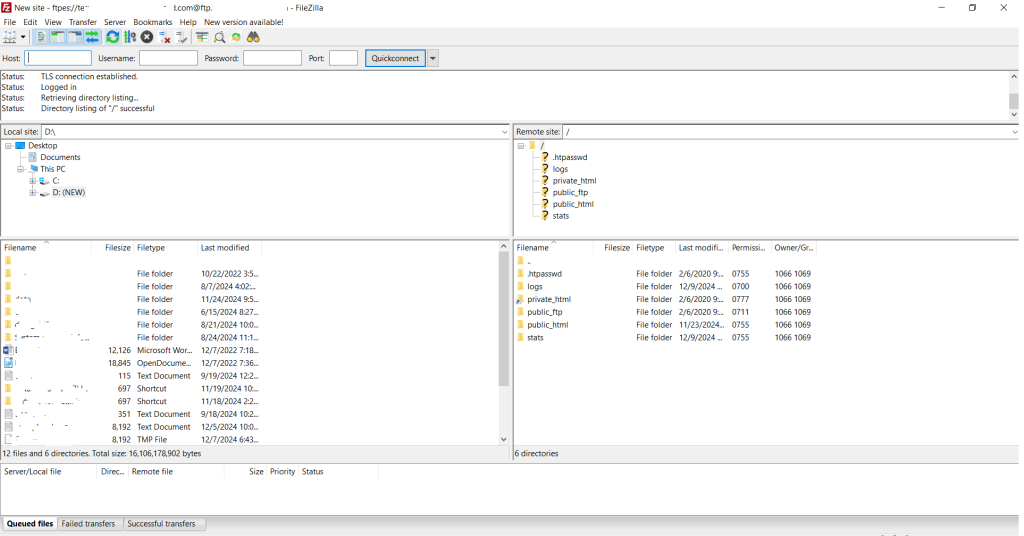Image resolution: width=1024 pixels, height=536 pixels.
Task: Open the Bookmarks menu
Action: click(x=153, y=22)
